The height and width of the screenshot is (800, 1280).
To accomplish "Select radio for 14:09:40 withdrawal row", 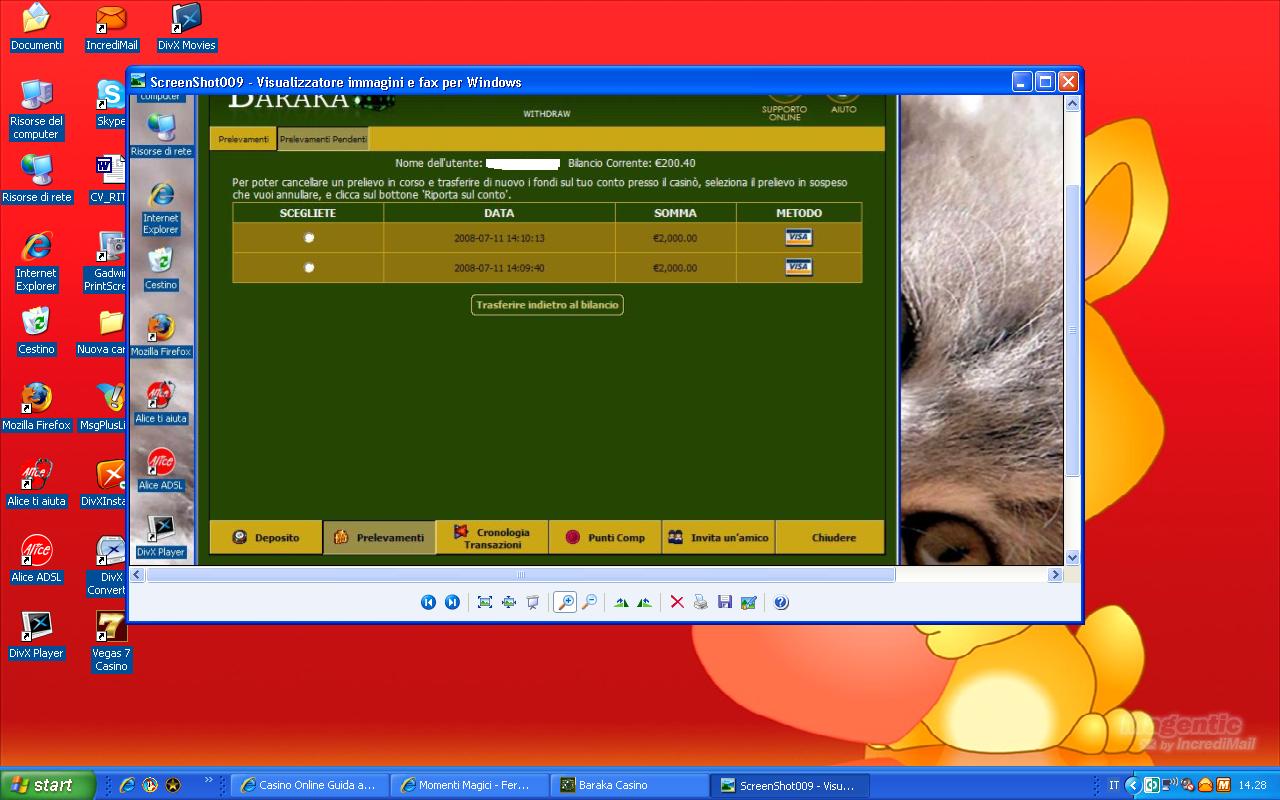I will pyautogui.click(x=309, y=267).
